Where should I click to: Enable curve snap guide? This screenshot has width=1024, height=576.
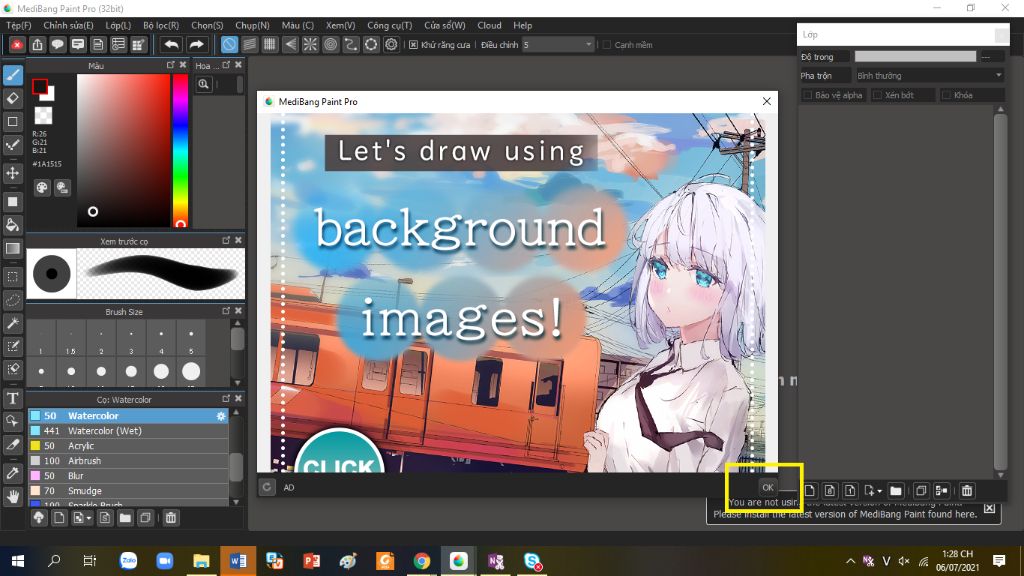351,44
